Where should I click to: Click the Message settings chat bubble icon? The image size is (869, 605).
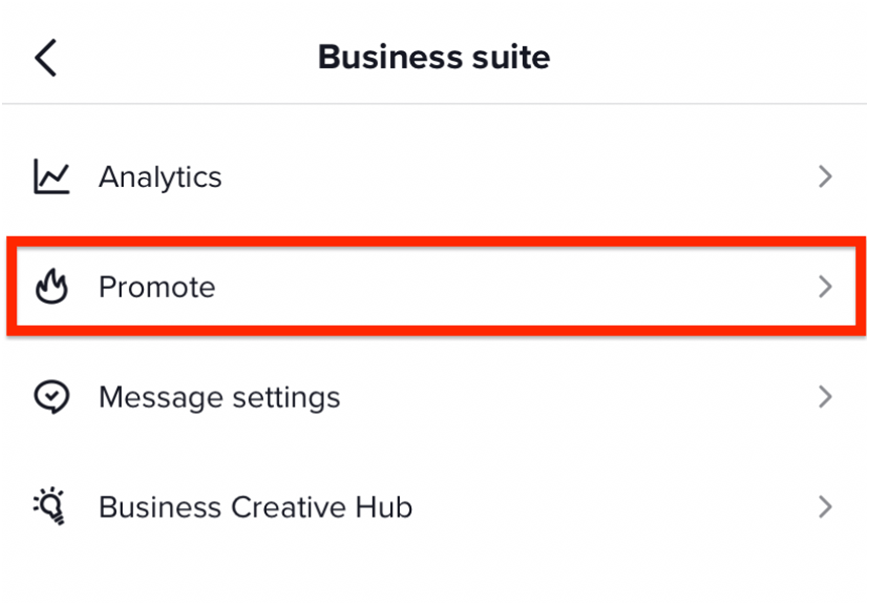pyautogui.click(x=51, y=397)
